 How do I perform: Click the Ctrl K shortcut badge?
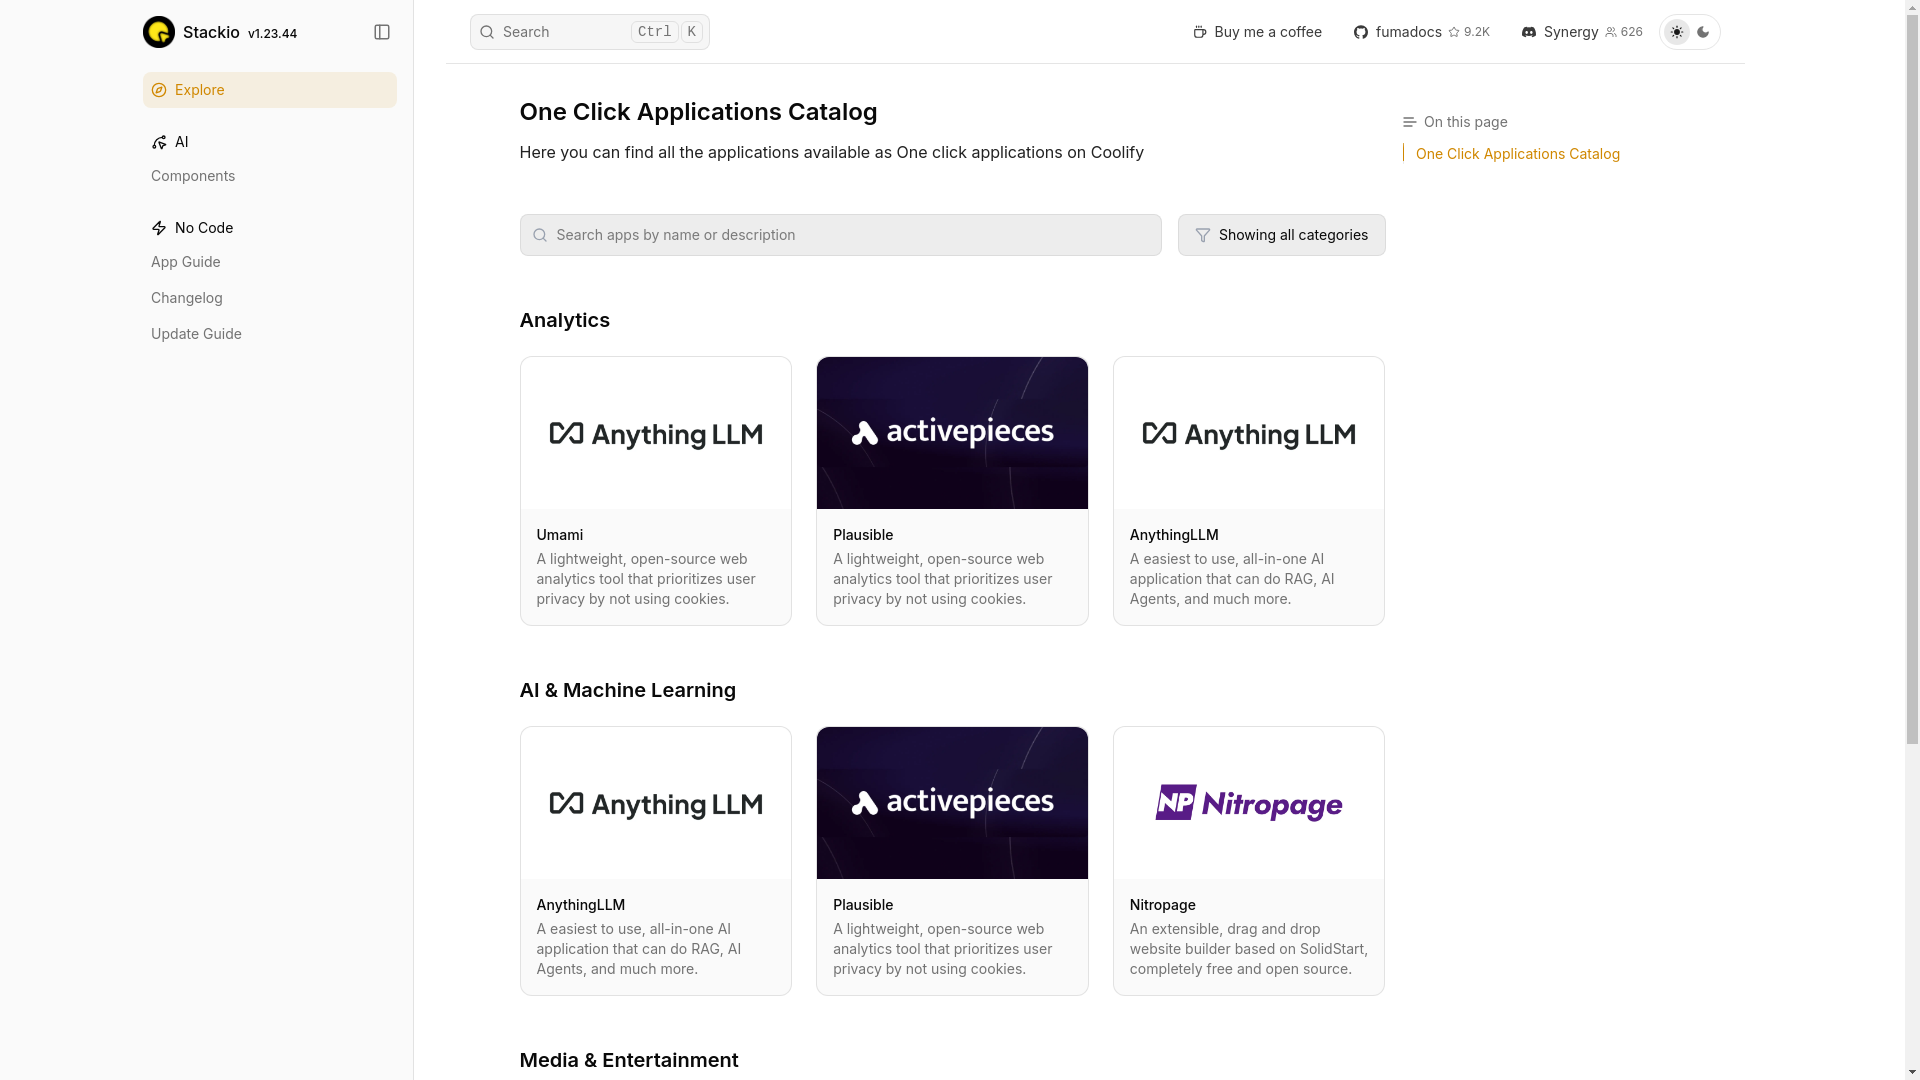667,32
